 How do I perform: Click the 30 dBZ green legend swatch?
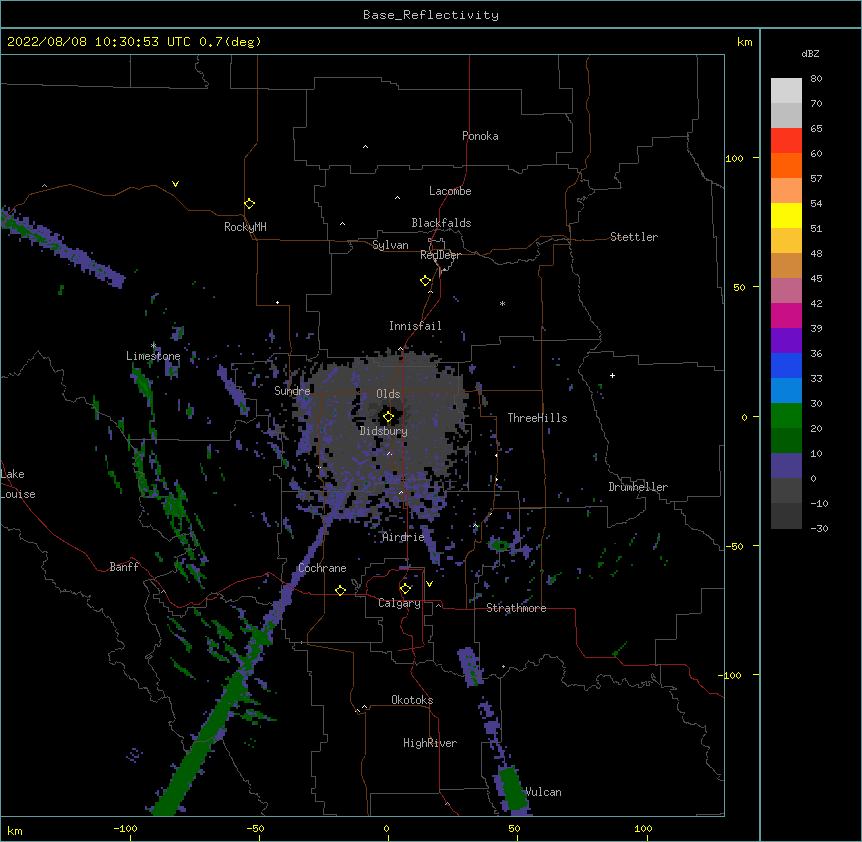click(786, 416)
